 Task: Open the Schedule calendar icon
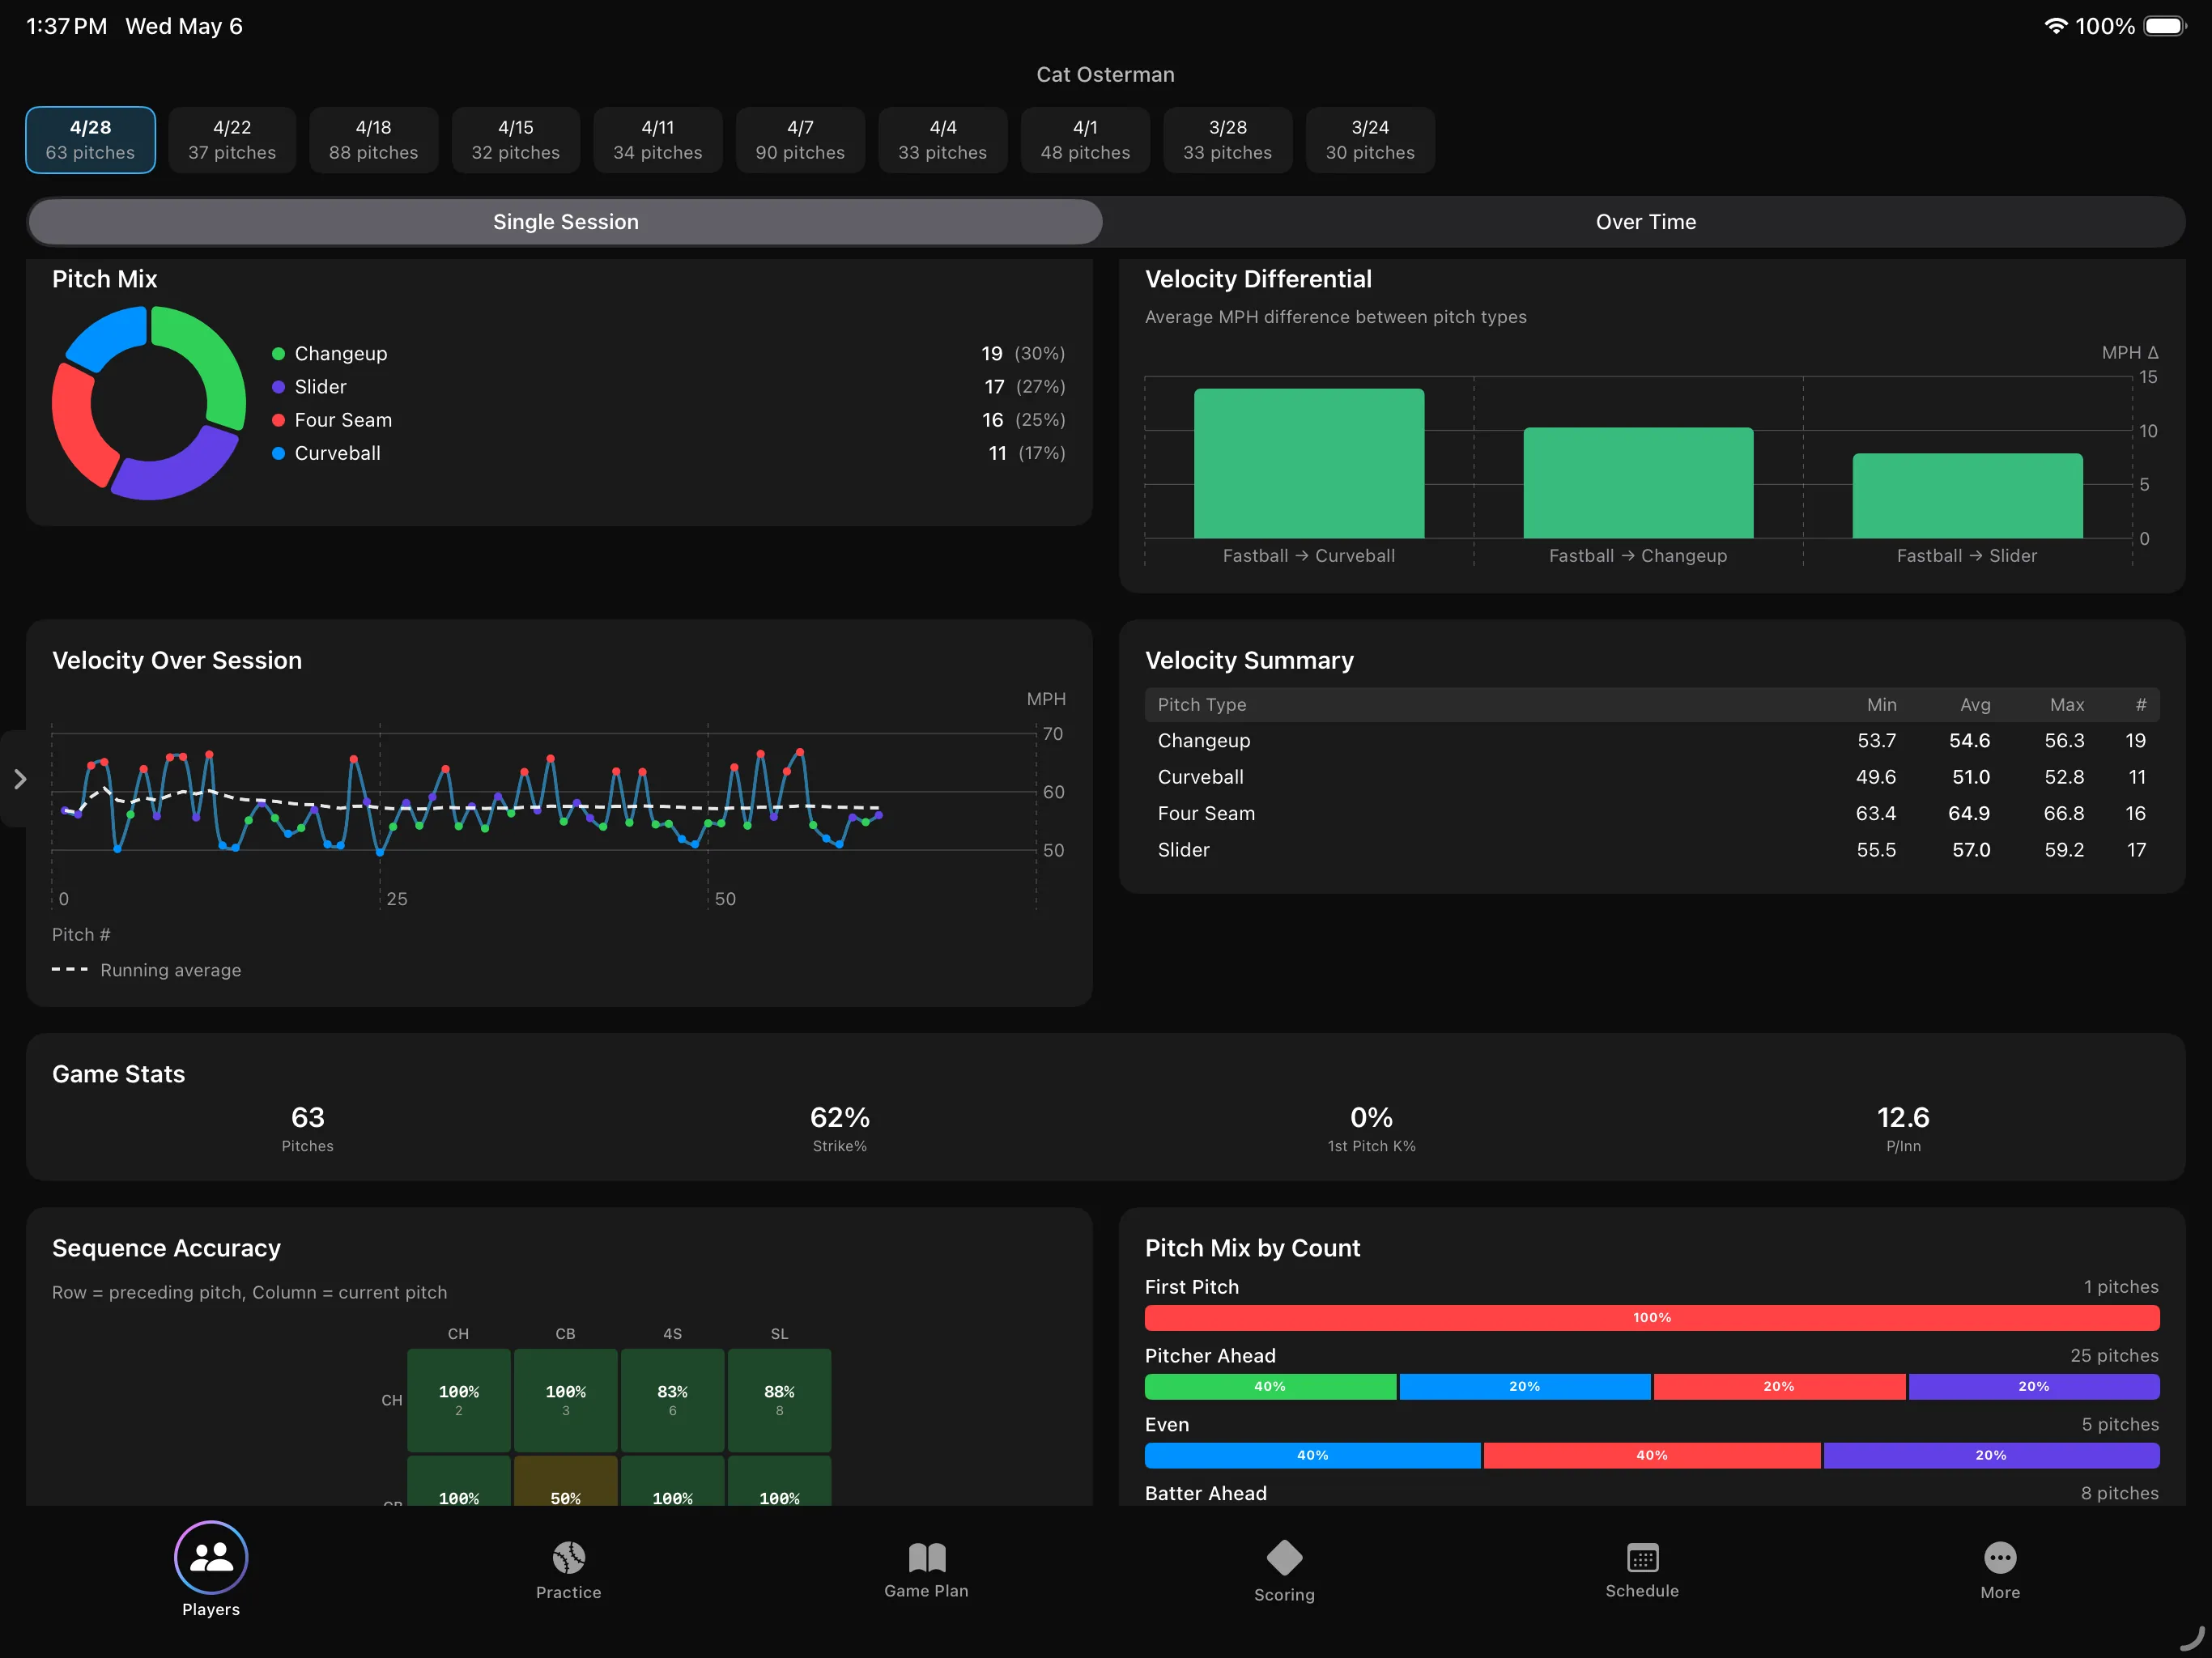click(1642, 1557)
